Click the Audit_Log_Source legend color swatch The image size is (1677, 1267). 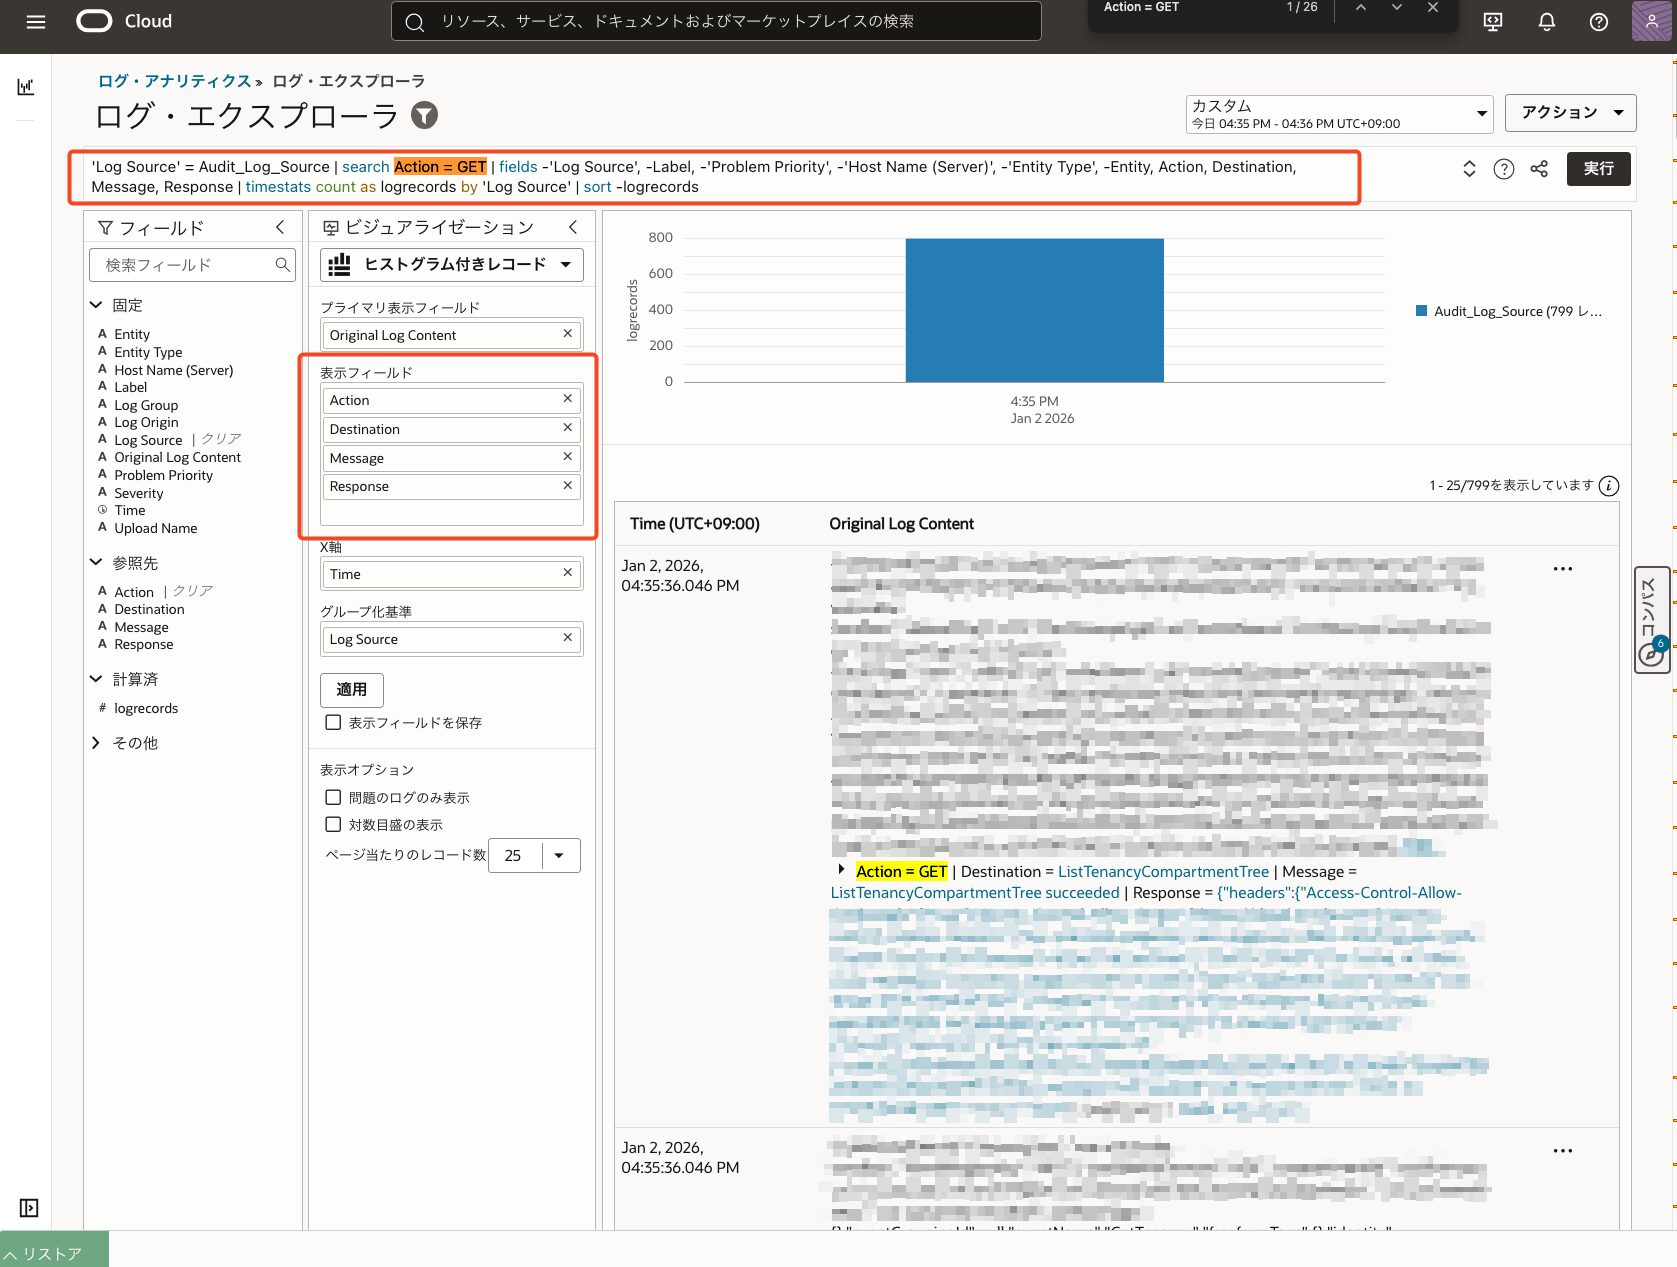(x=1421, y=311)
